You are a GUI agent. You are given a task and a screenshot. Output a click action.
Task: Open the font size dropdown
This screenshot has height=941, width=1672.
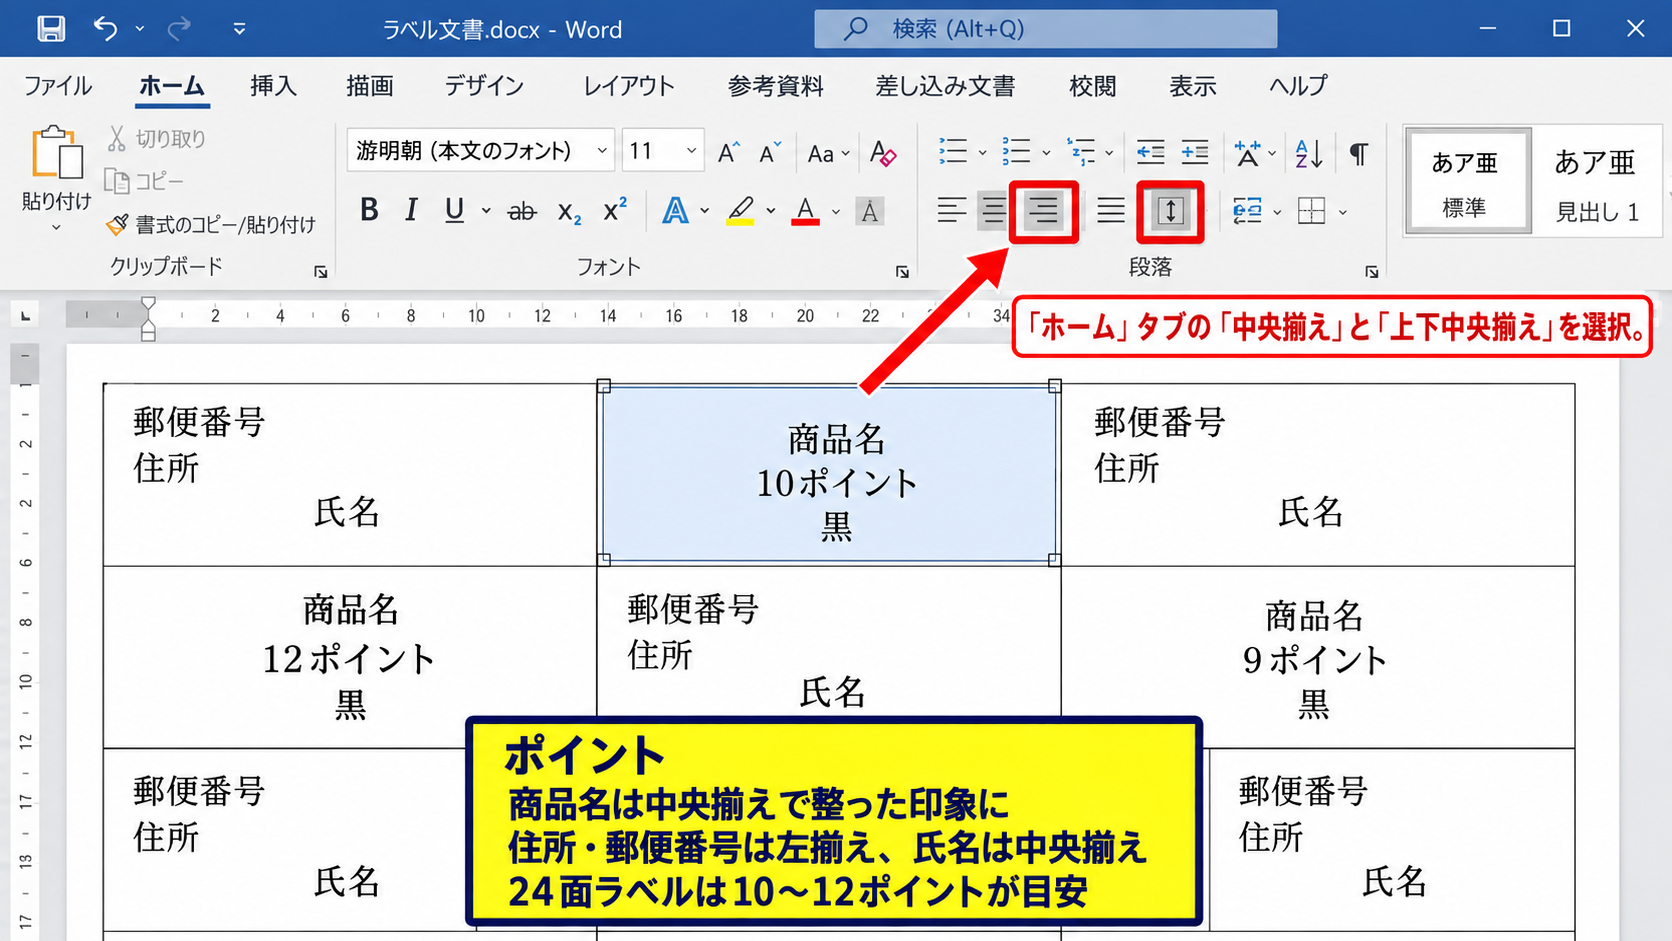coord(691,151)
